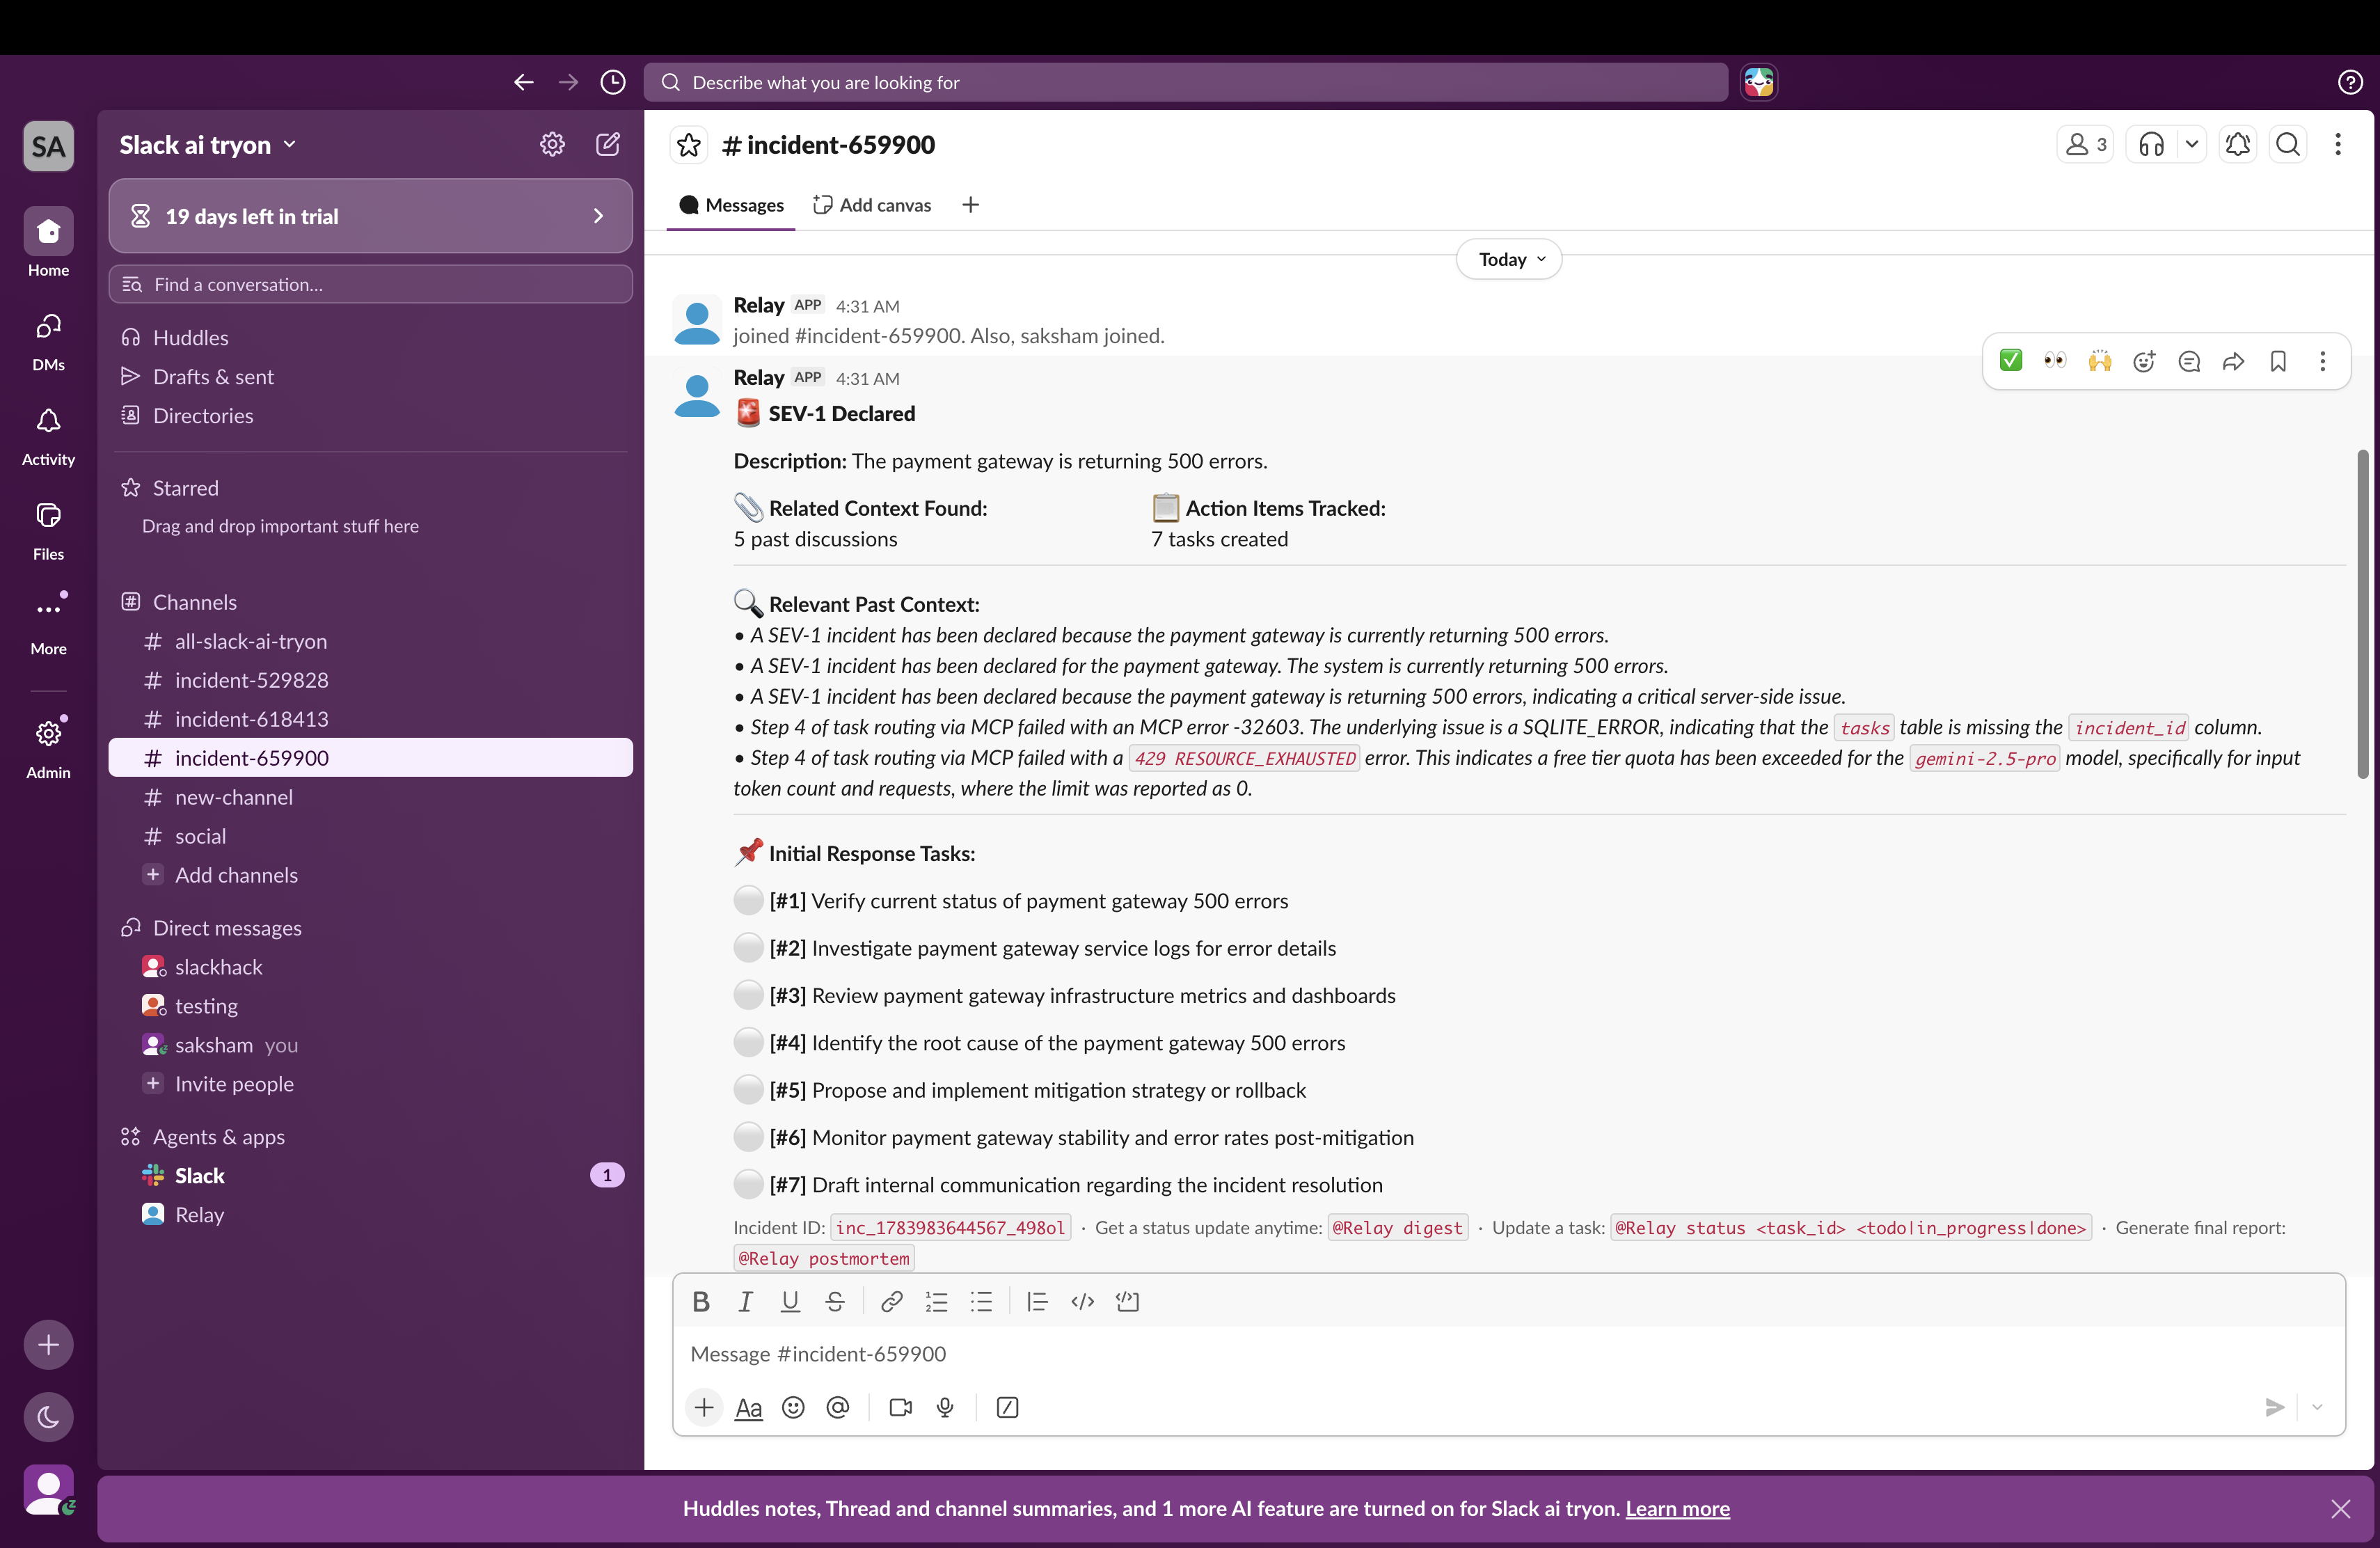Screen dimensions: 2380x1548
Task: Check off task #4 Identify root cause
Action: click(x=748, y=1042)
